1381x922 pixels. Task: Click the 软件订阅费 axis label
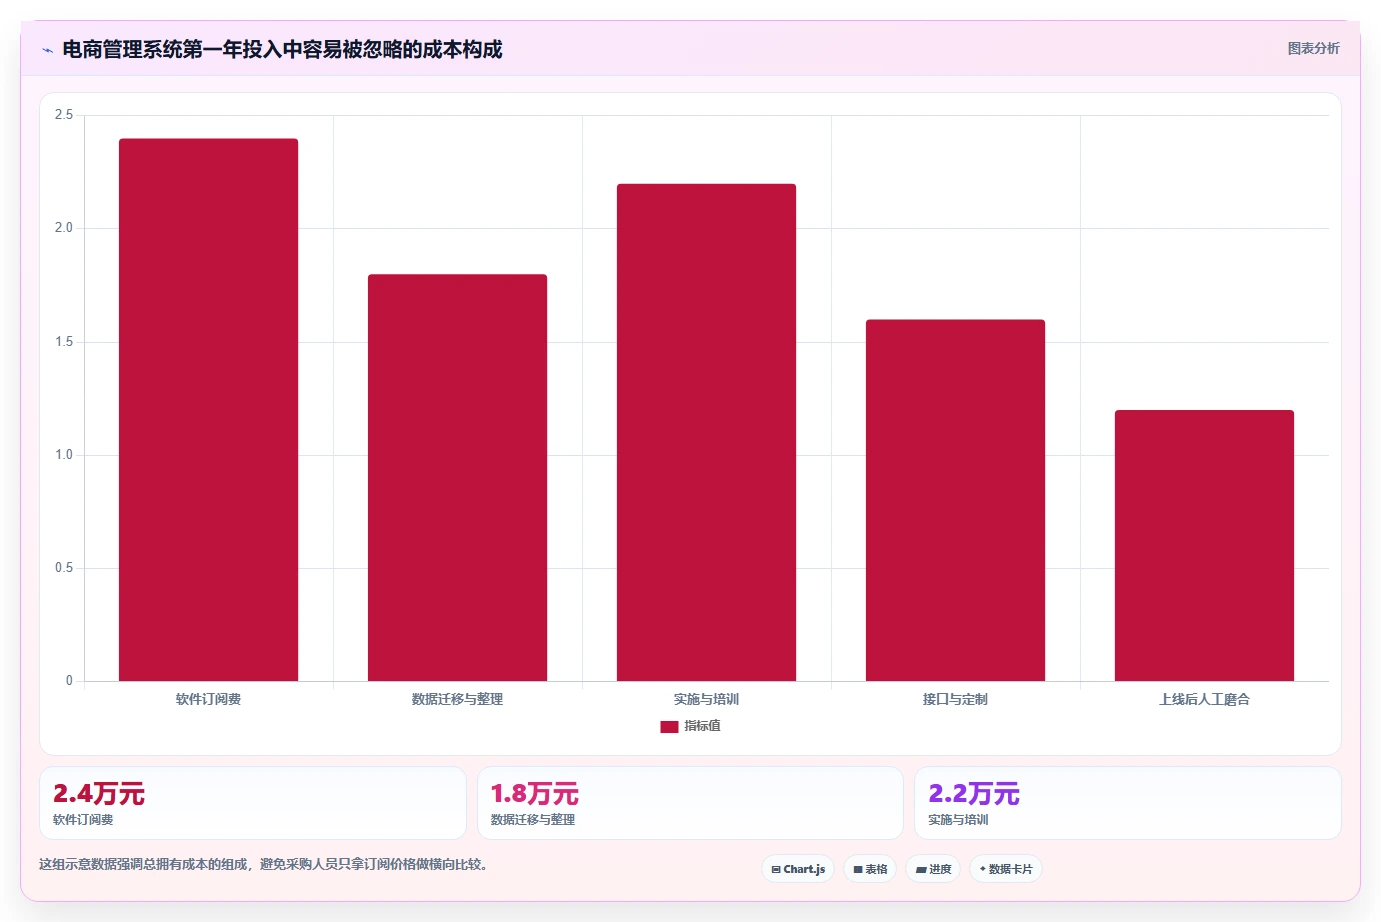click(x=208, y=699)
